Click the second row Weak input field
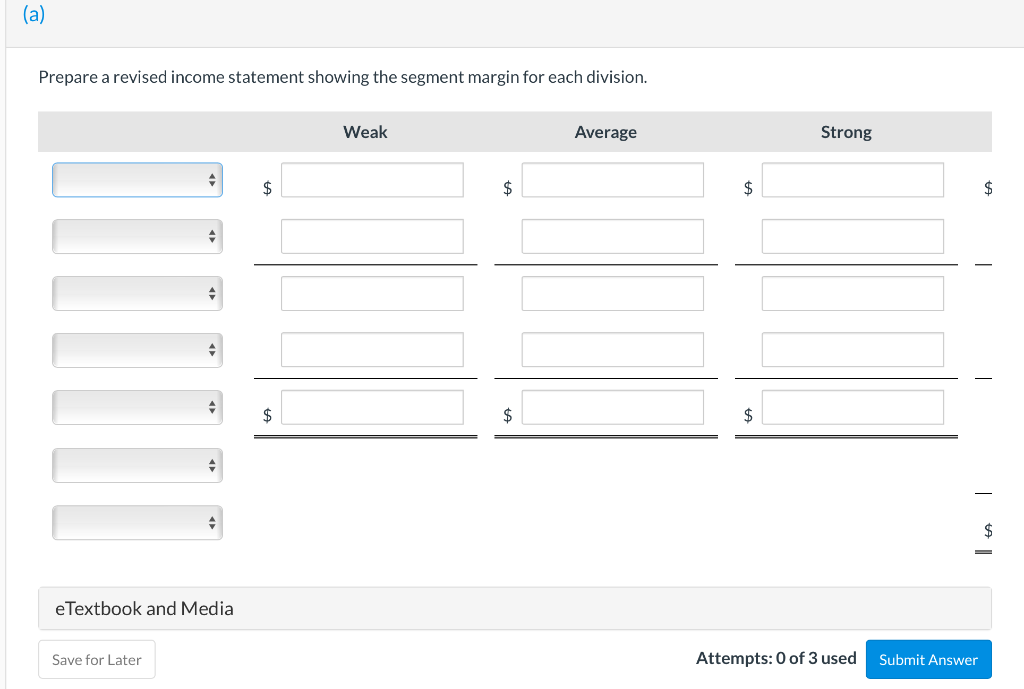Viewport: 1024px width, 689px height. (372, 236)
